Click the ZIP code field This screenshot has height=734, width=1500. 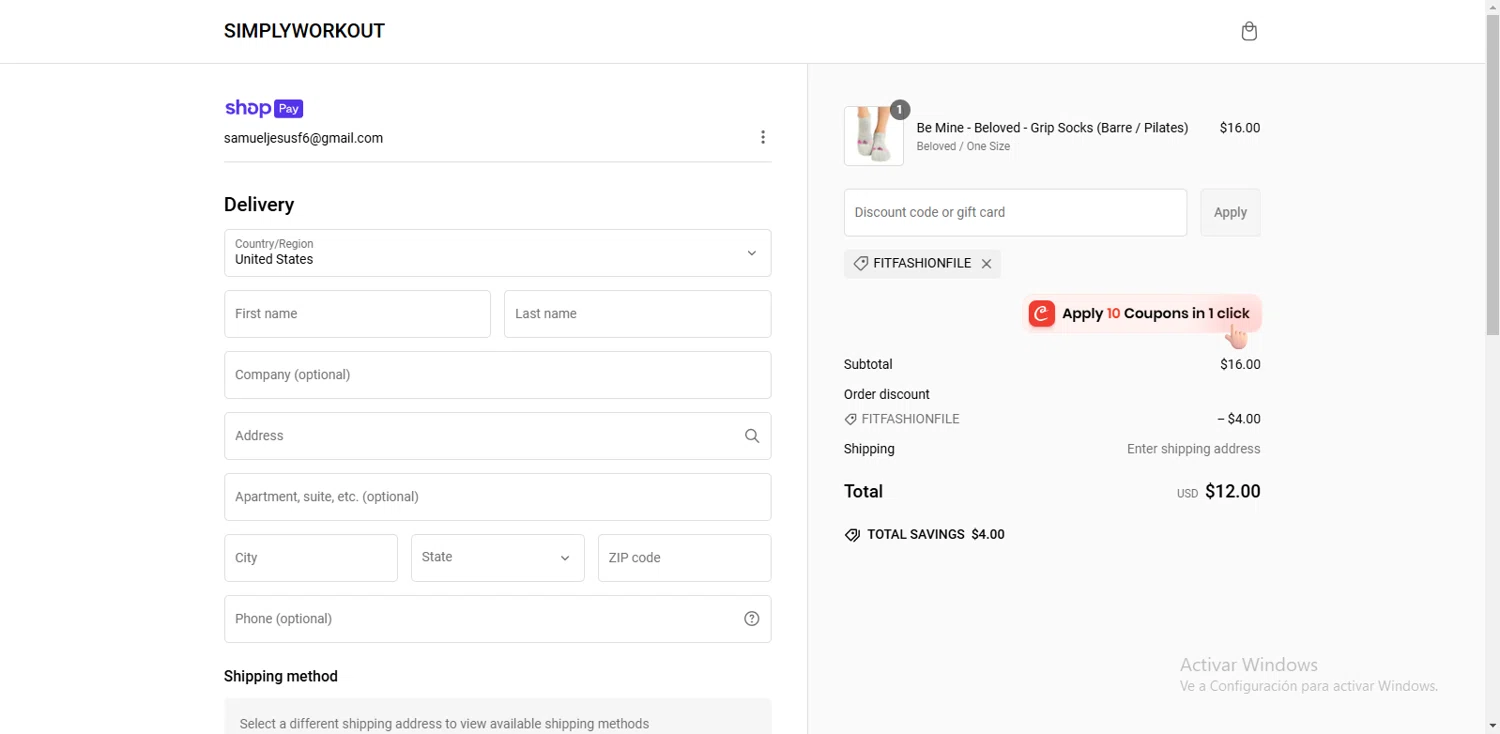(684, 558)
